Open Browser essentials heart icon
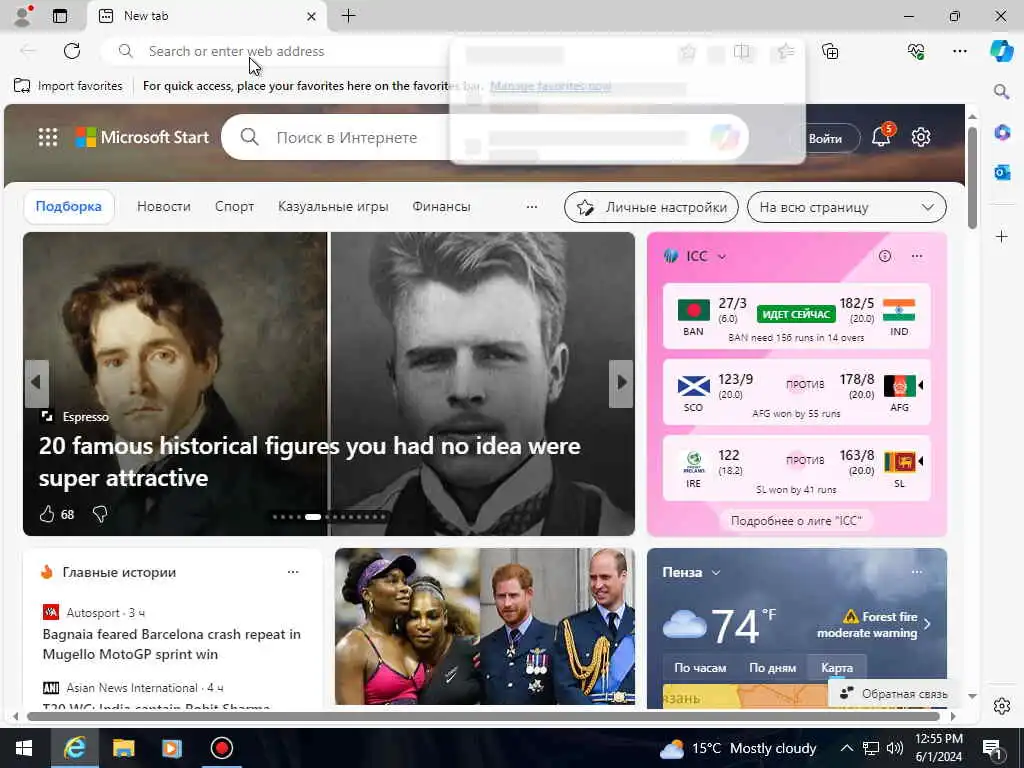The height and width of the screenshot is (768, 1024). click(916, 51)
